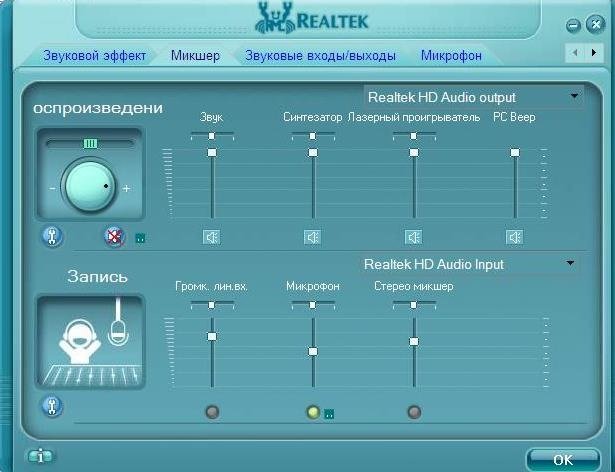Click the info icon at bottom left
Screen dimensions: 615x472
point(40,456)
